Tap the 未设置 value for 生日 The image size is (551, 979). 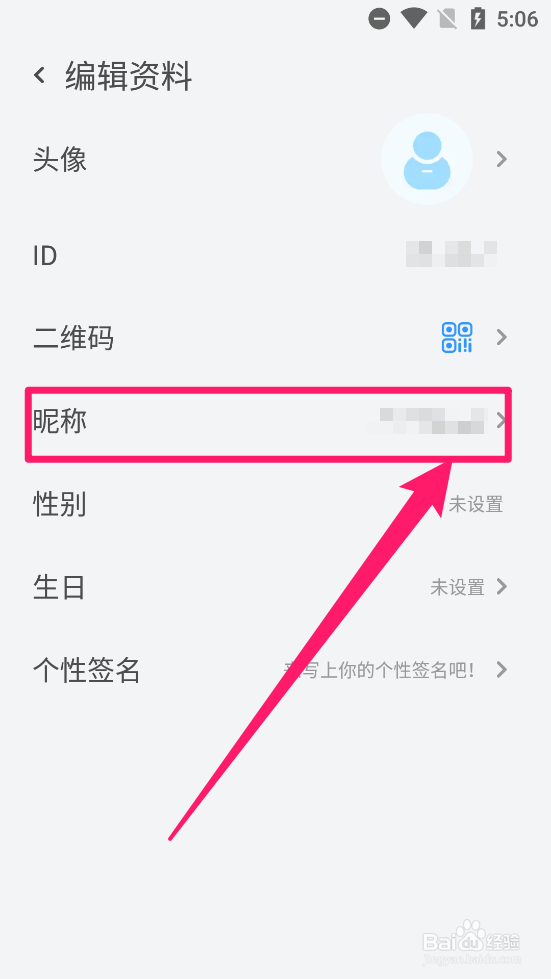[x=457, y=587]
